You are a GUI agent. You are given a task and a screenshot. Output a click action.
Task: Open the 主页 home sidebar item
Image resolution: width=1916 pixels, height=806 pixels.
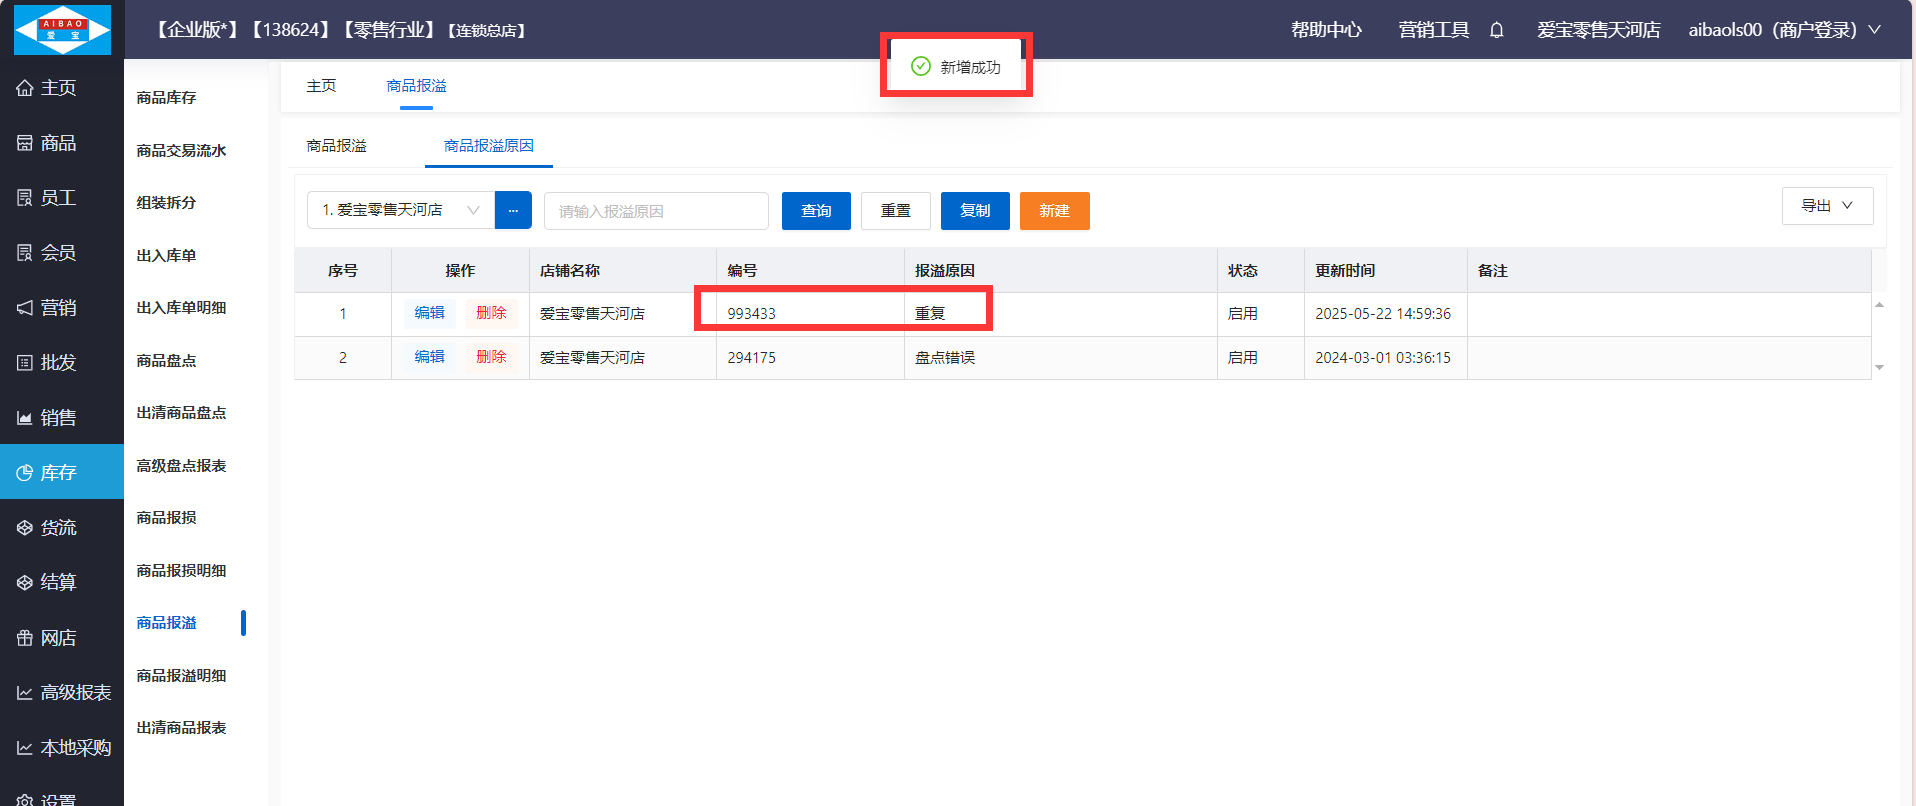[x=62, y=88]
